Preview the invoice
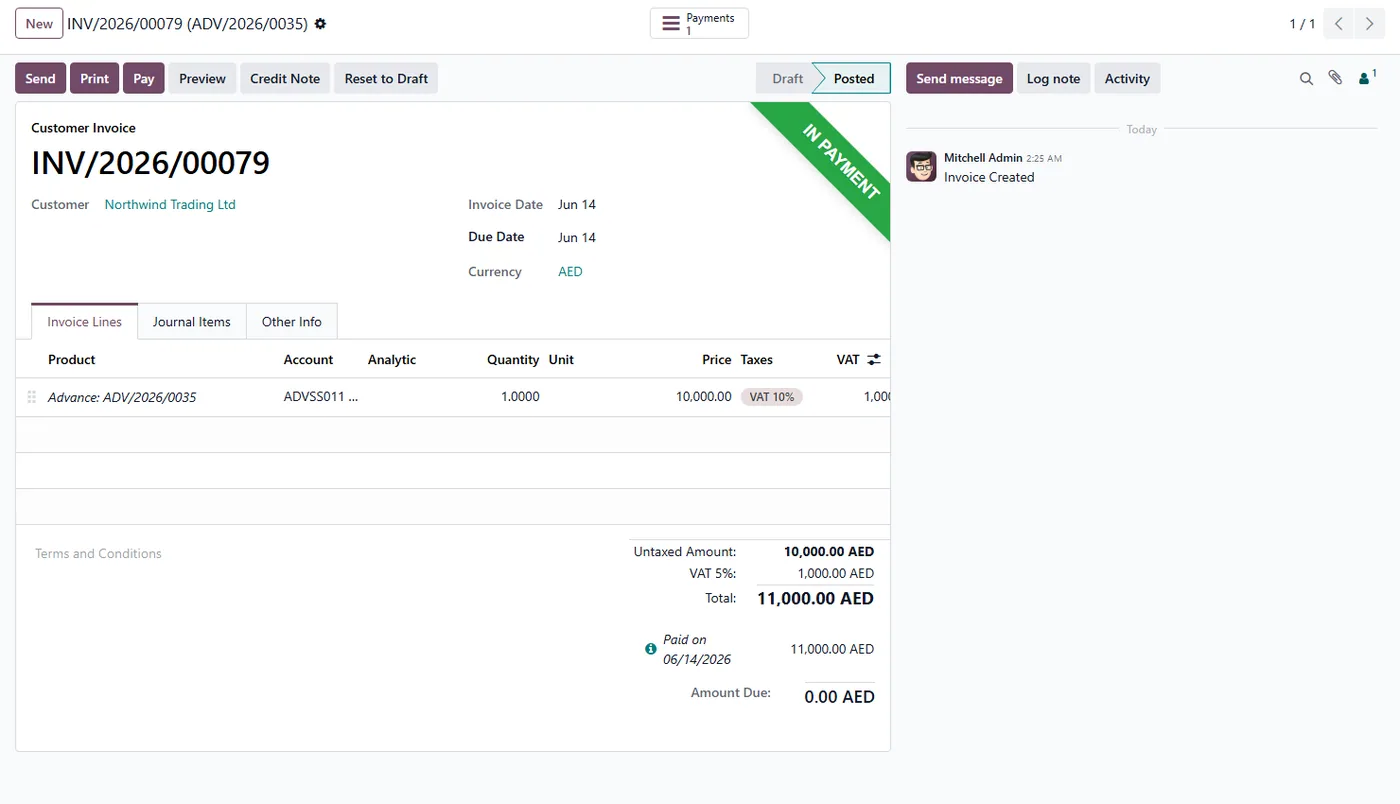 coord(202,78)
